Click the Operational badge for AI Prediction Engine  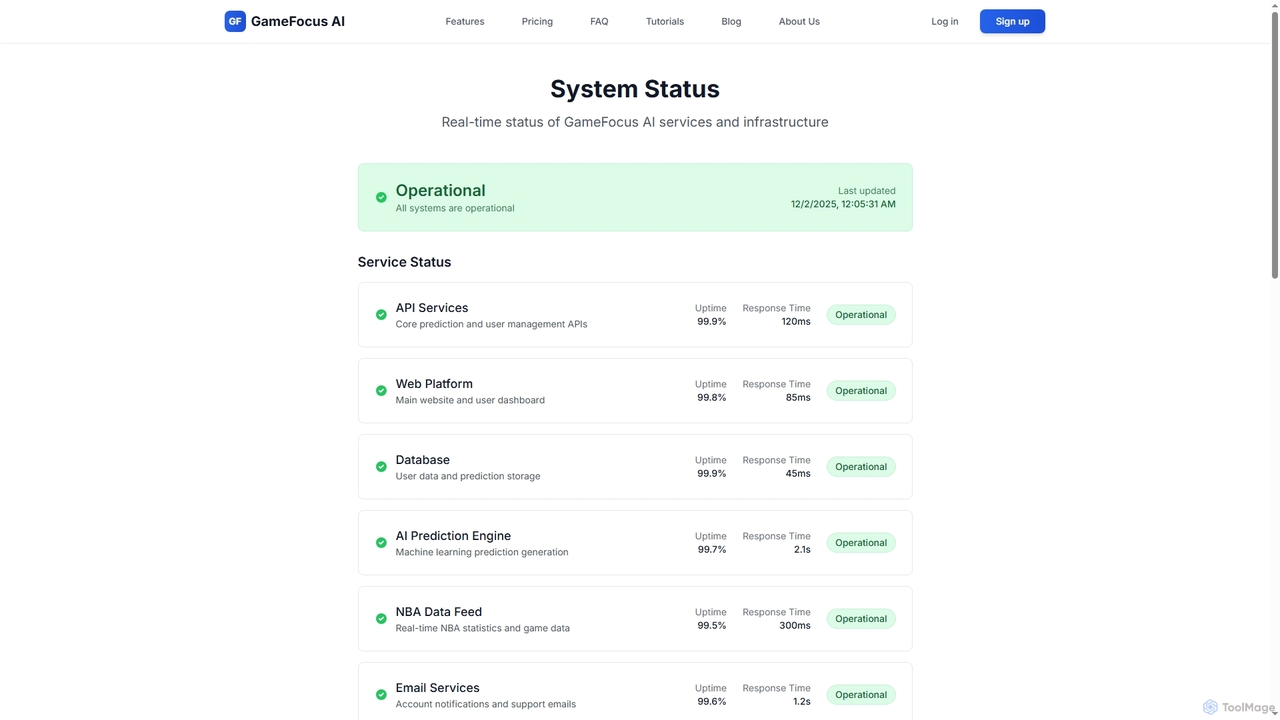(x=861, y=543)
